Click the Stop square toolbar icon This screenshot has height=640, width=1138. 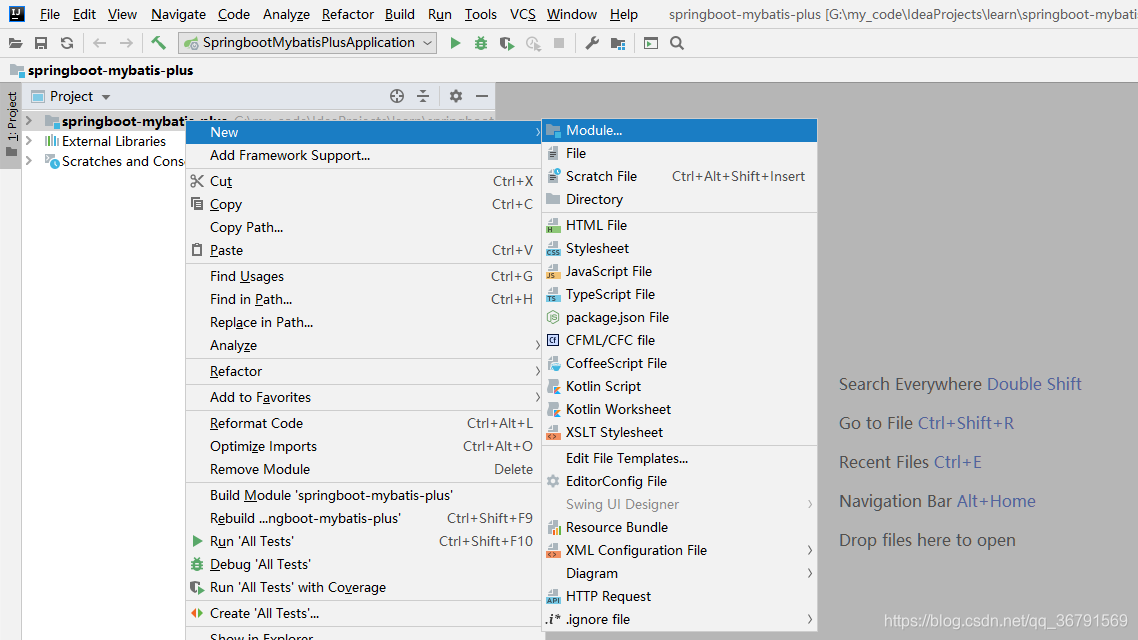[559, 44]
